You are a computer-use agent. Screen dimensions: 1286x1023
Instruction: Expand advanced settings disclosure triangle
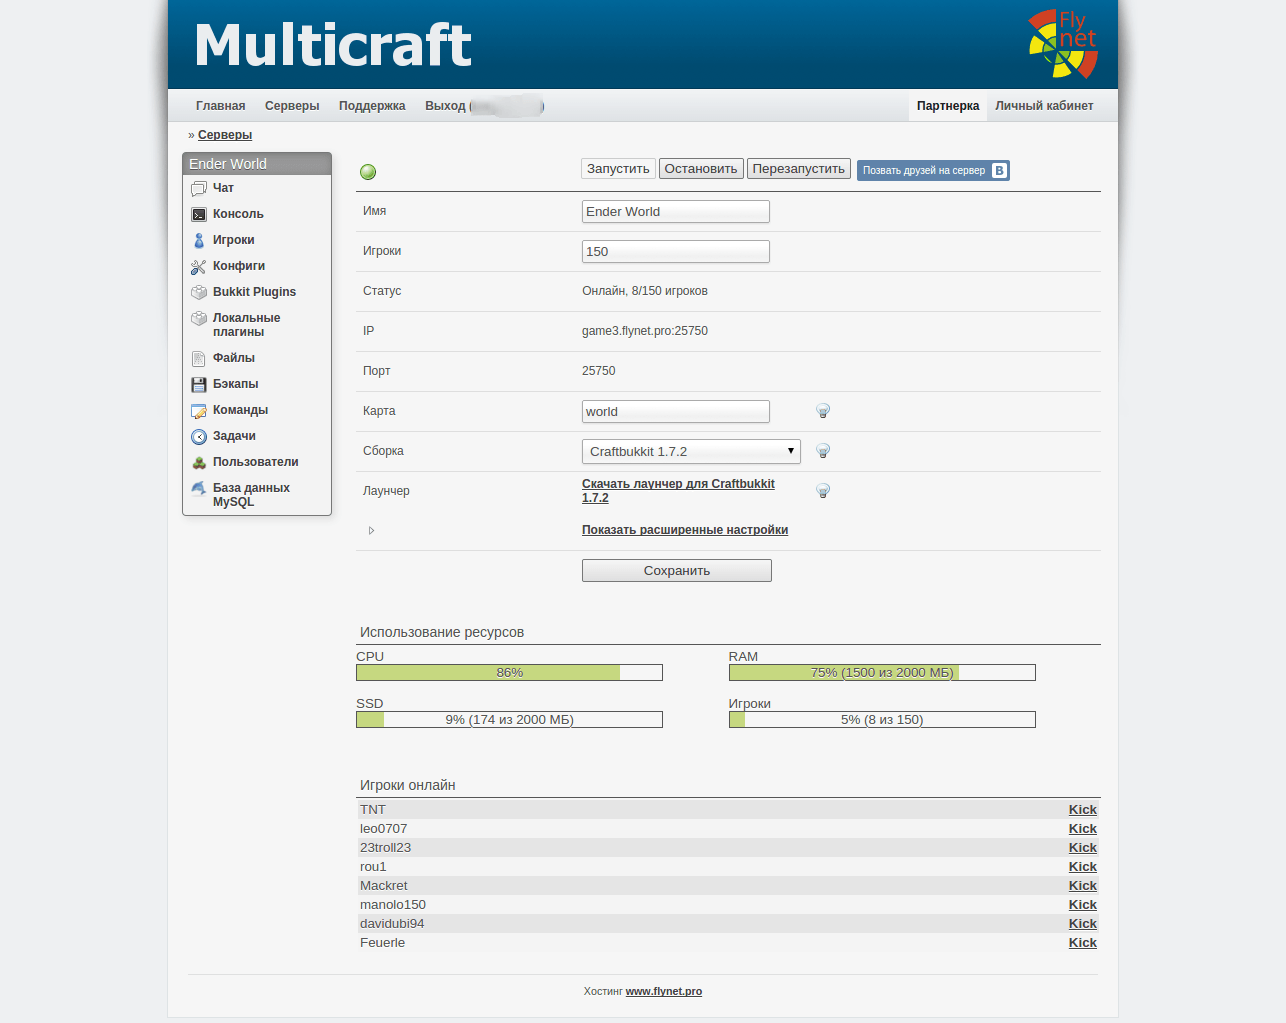(371, 530)
